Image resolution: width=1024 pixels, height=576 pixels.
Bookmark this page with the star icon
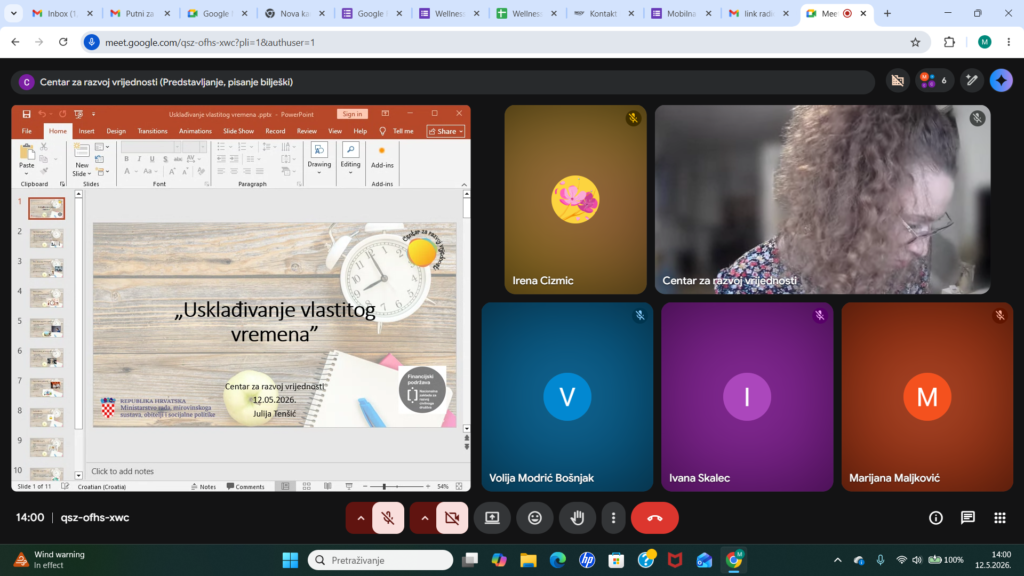click(x=915, y=42)
